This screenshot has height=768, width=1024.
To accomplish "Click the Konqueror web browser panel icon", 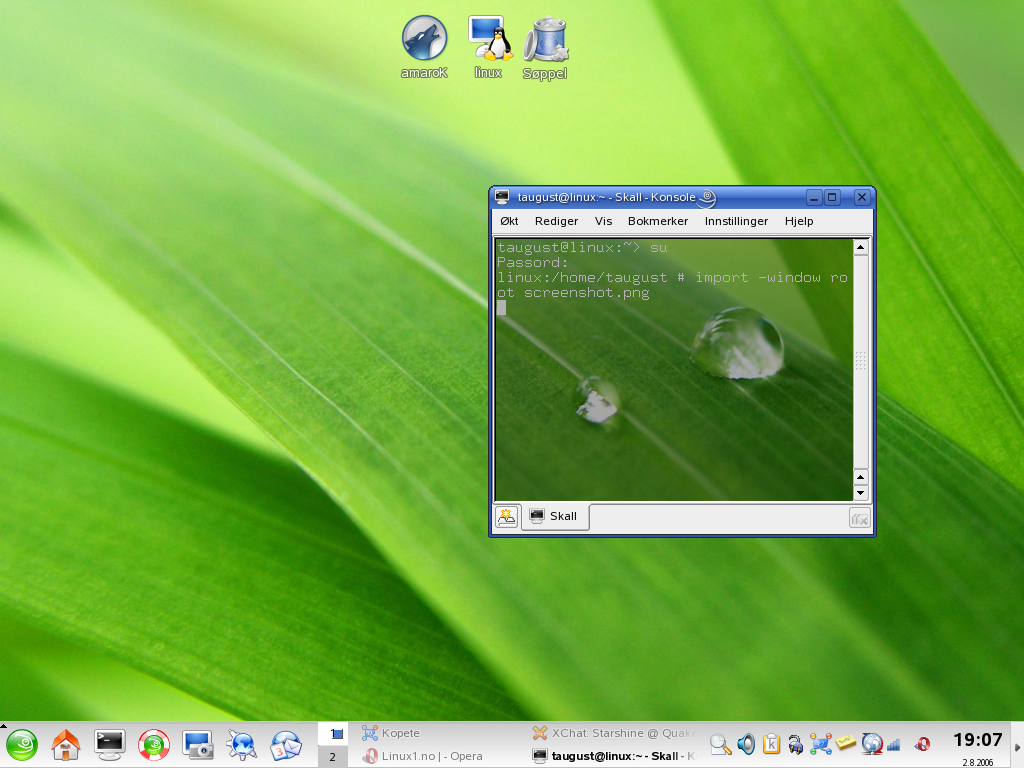I will coord(241,745).
